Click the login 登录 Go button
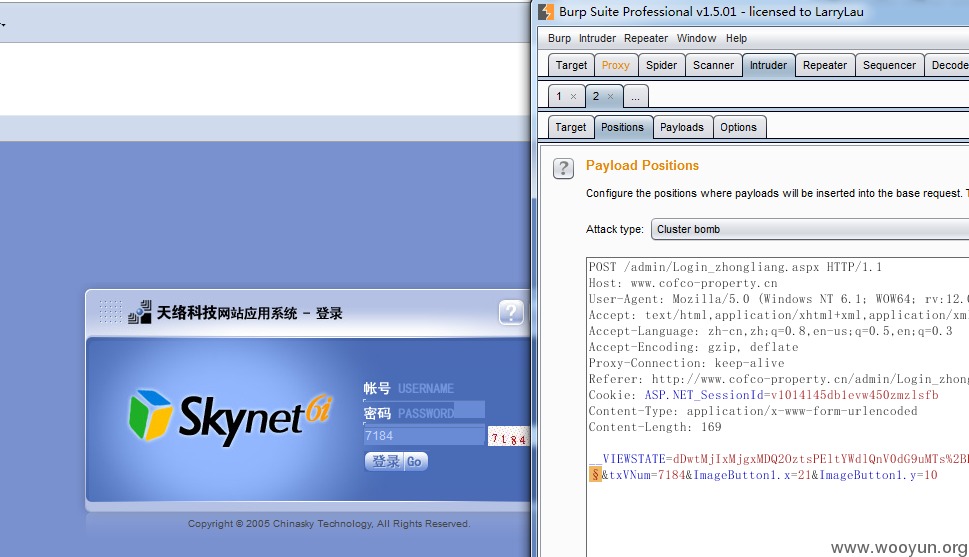The image size is (969, 557). click(396, 462)
